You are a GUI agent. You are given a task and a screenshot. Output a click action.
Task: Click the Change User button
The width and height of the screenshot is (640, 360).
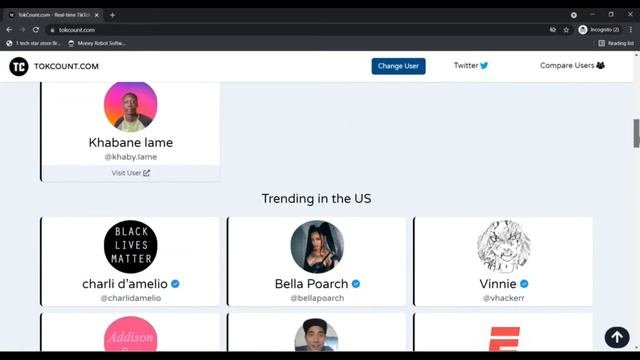(398, 66)
